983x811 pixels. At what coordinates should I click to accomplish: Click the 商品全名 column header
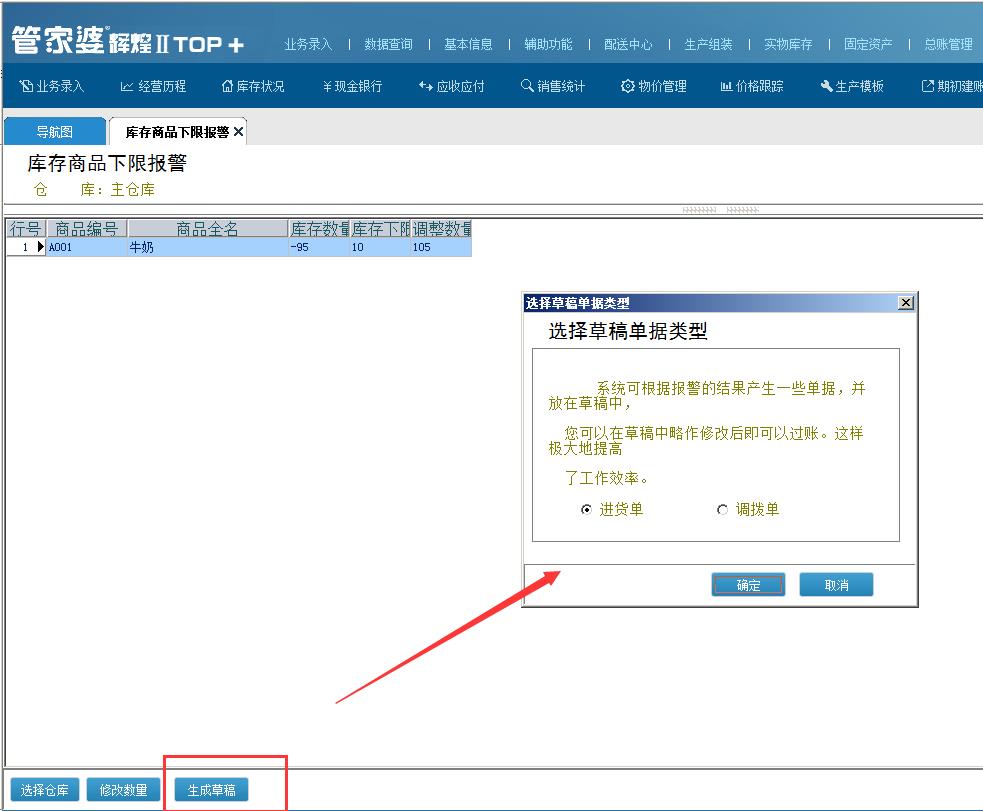208,229
